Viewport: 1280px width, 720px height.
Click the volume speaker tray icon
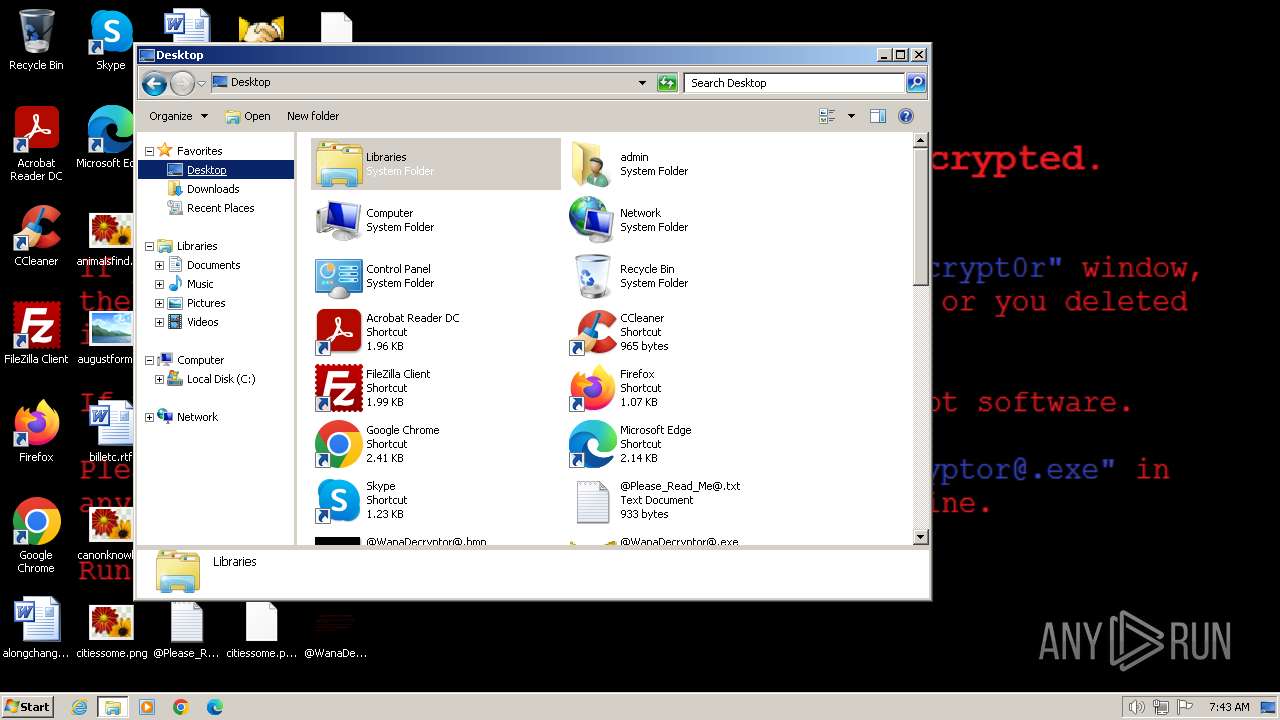click(1136, 707)
